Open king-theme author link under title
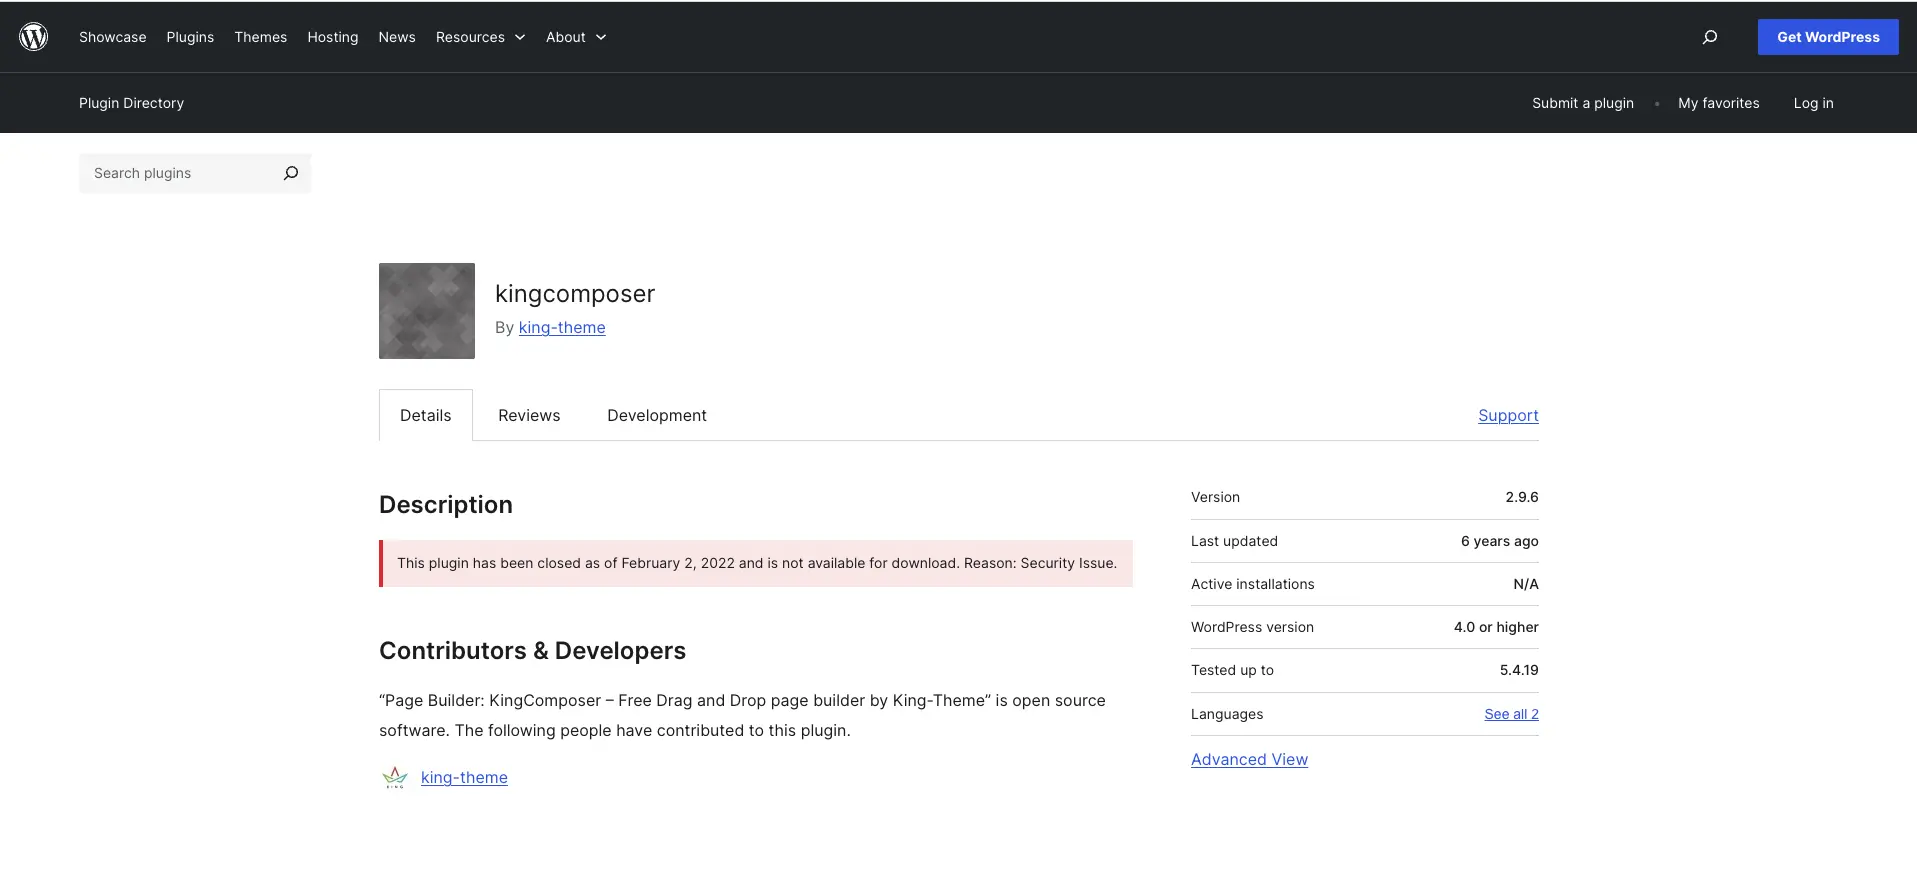Image resolution: width=1917 pixels, height=889 pixels. click(562, 327)
